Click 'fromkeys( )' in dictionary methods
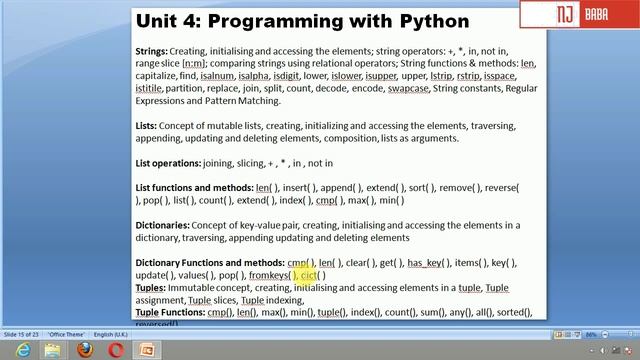Image resolution: width=640 pixels, height=360 pixels. (x=273, y=276)
